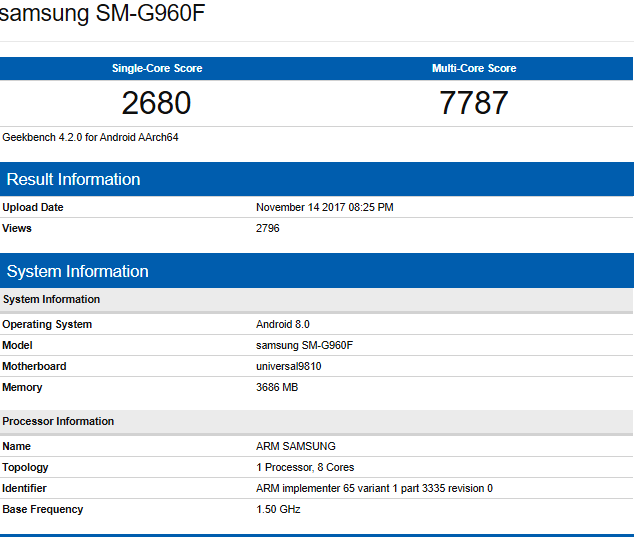Viewport: 638px width, 537px height.
Task: Click the Views label
Action: tap(17, 228)
